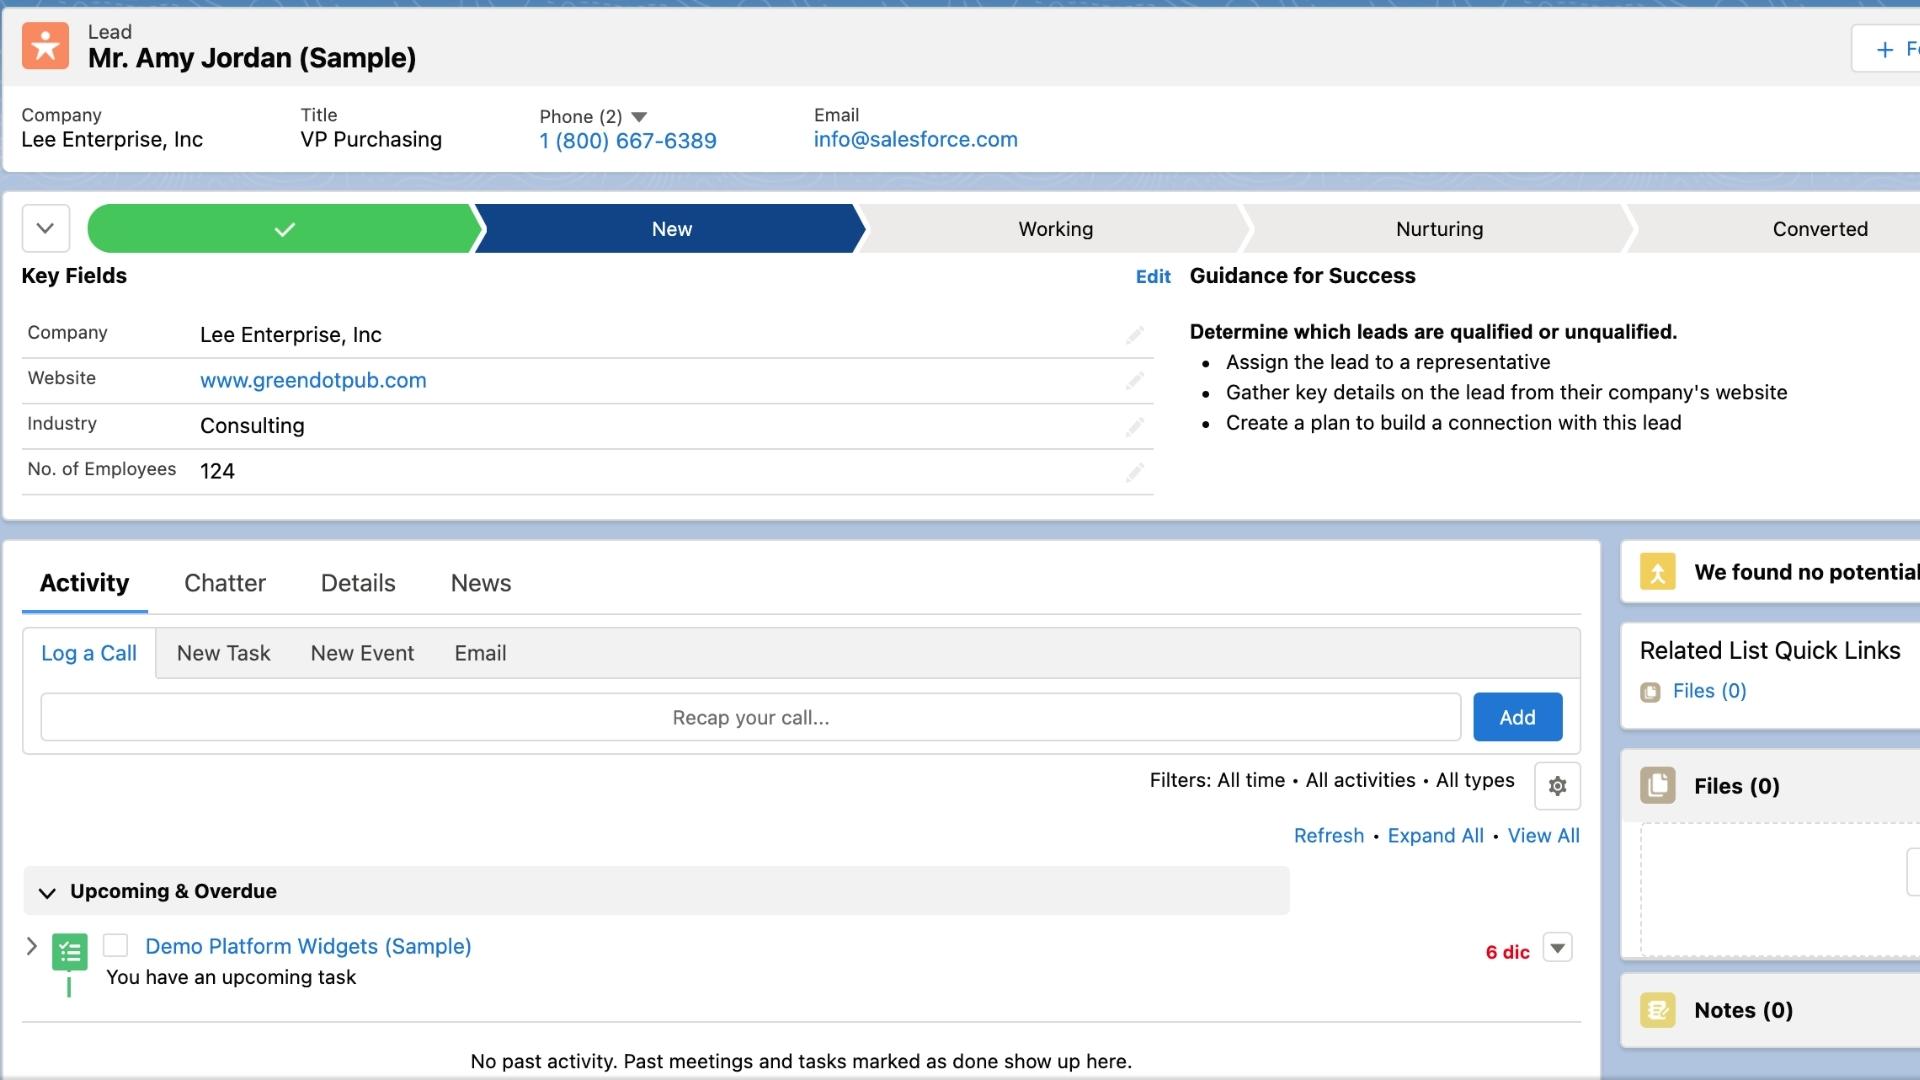1920x1080 pixels.
Task: Click the employee count value 124
Action: point(217,471)
